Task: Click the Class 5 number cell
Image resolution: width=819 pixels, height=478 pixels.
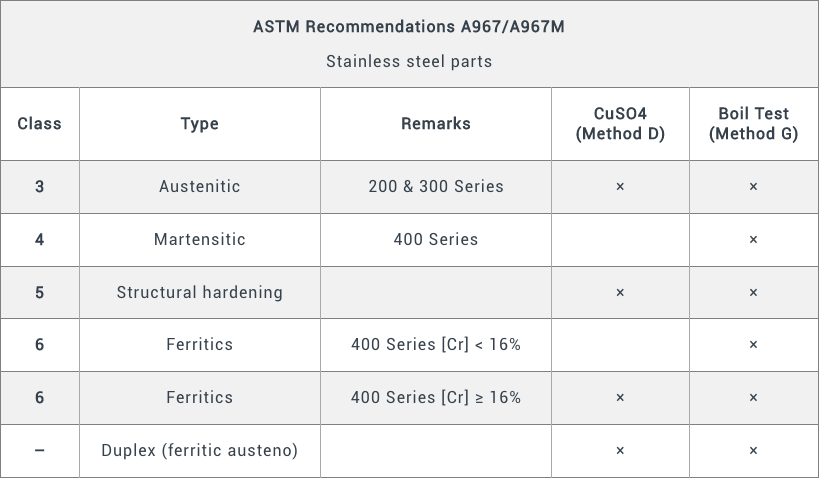Action: click(x=39, y=292)
